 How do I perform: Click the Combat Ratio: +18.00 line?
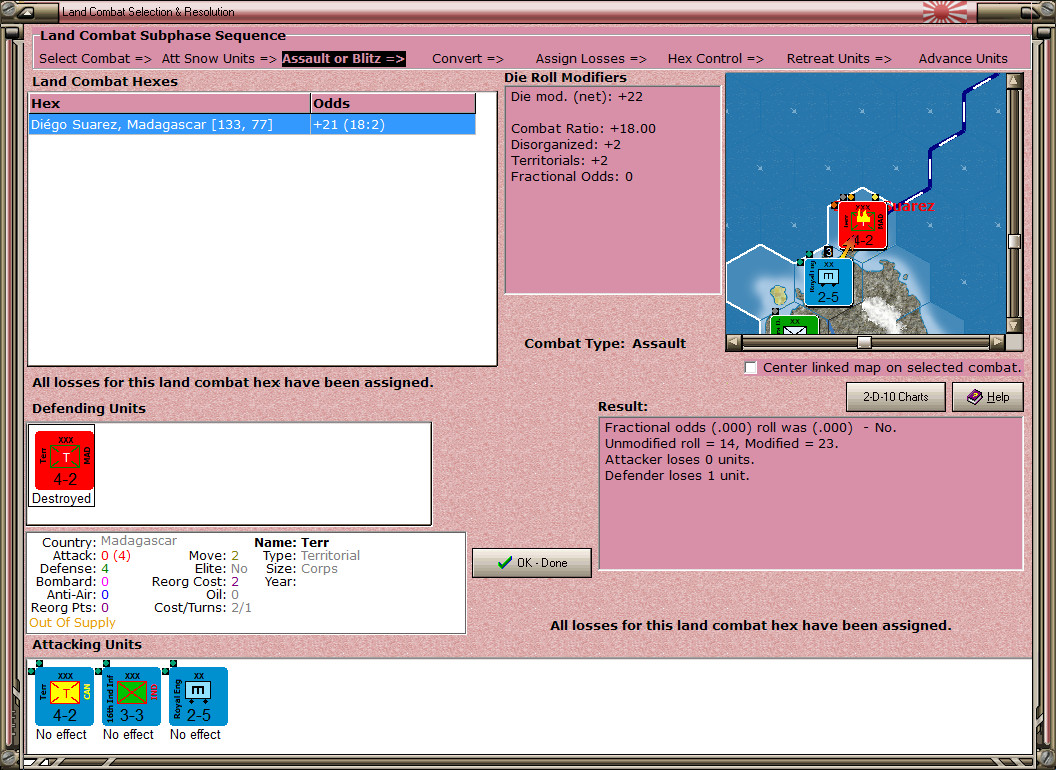click(583, 128)
